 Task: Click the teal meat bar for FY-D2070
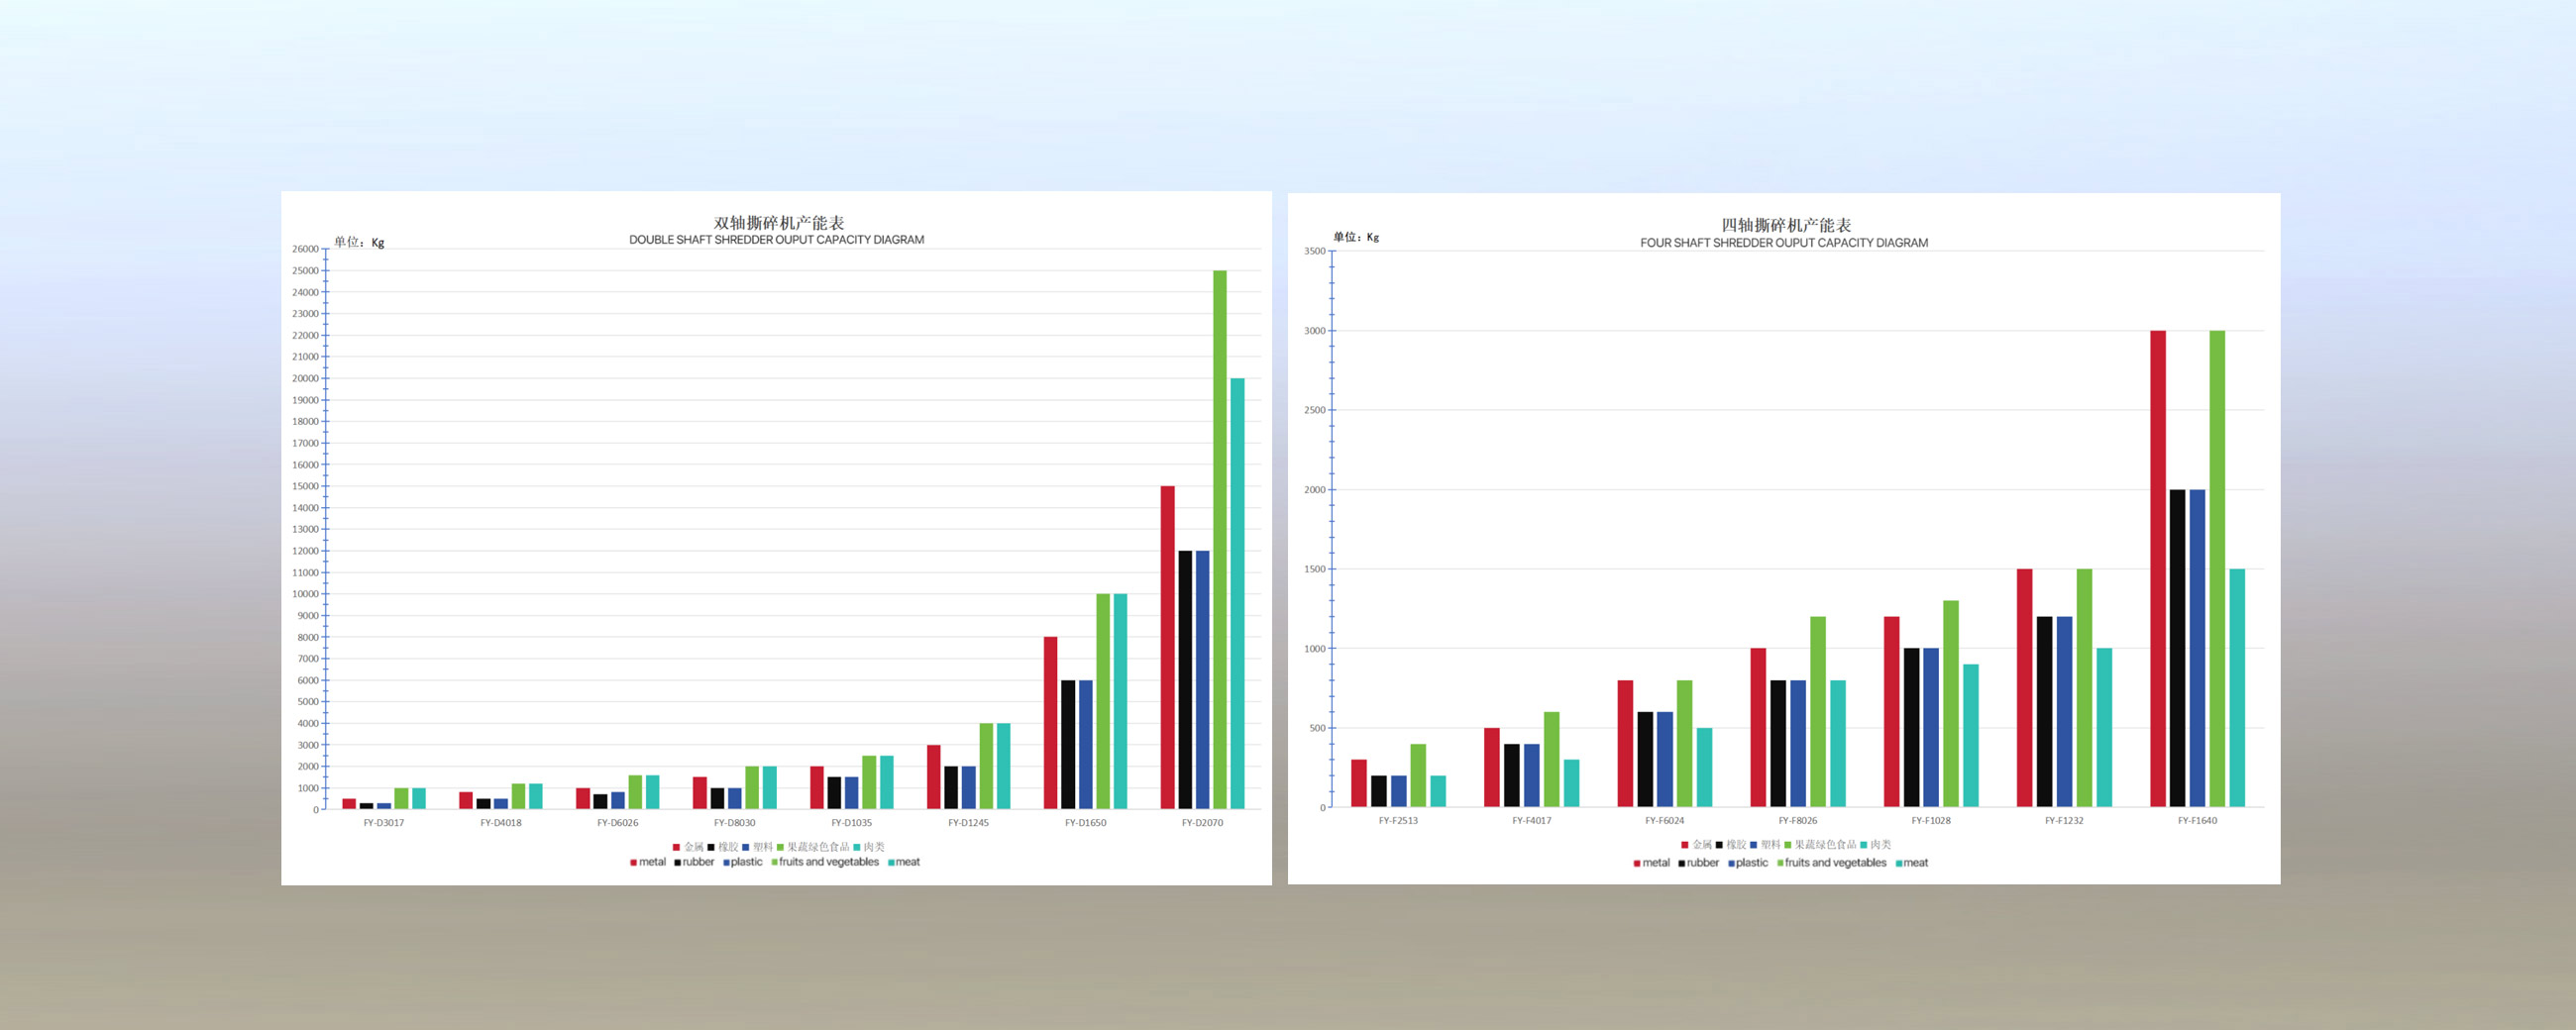click(x=1237, y=593)
